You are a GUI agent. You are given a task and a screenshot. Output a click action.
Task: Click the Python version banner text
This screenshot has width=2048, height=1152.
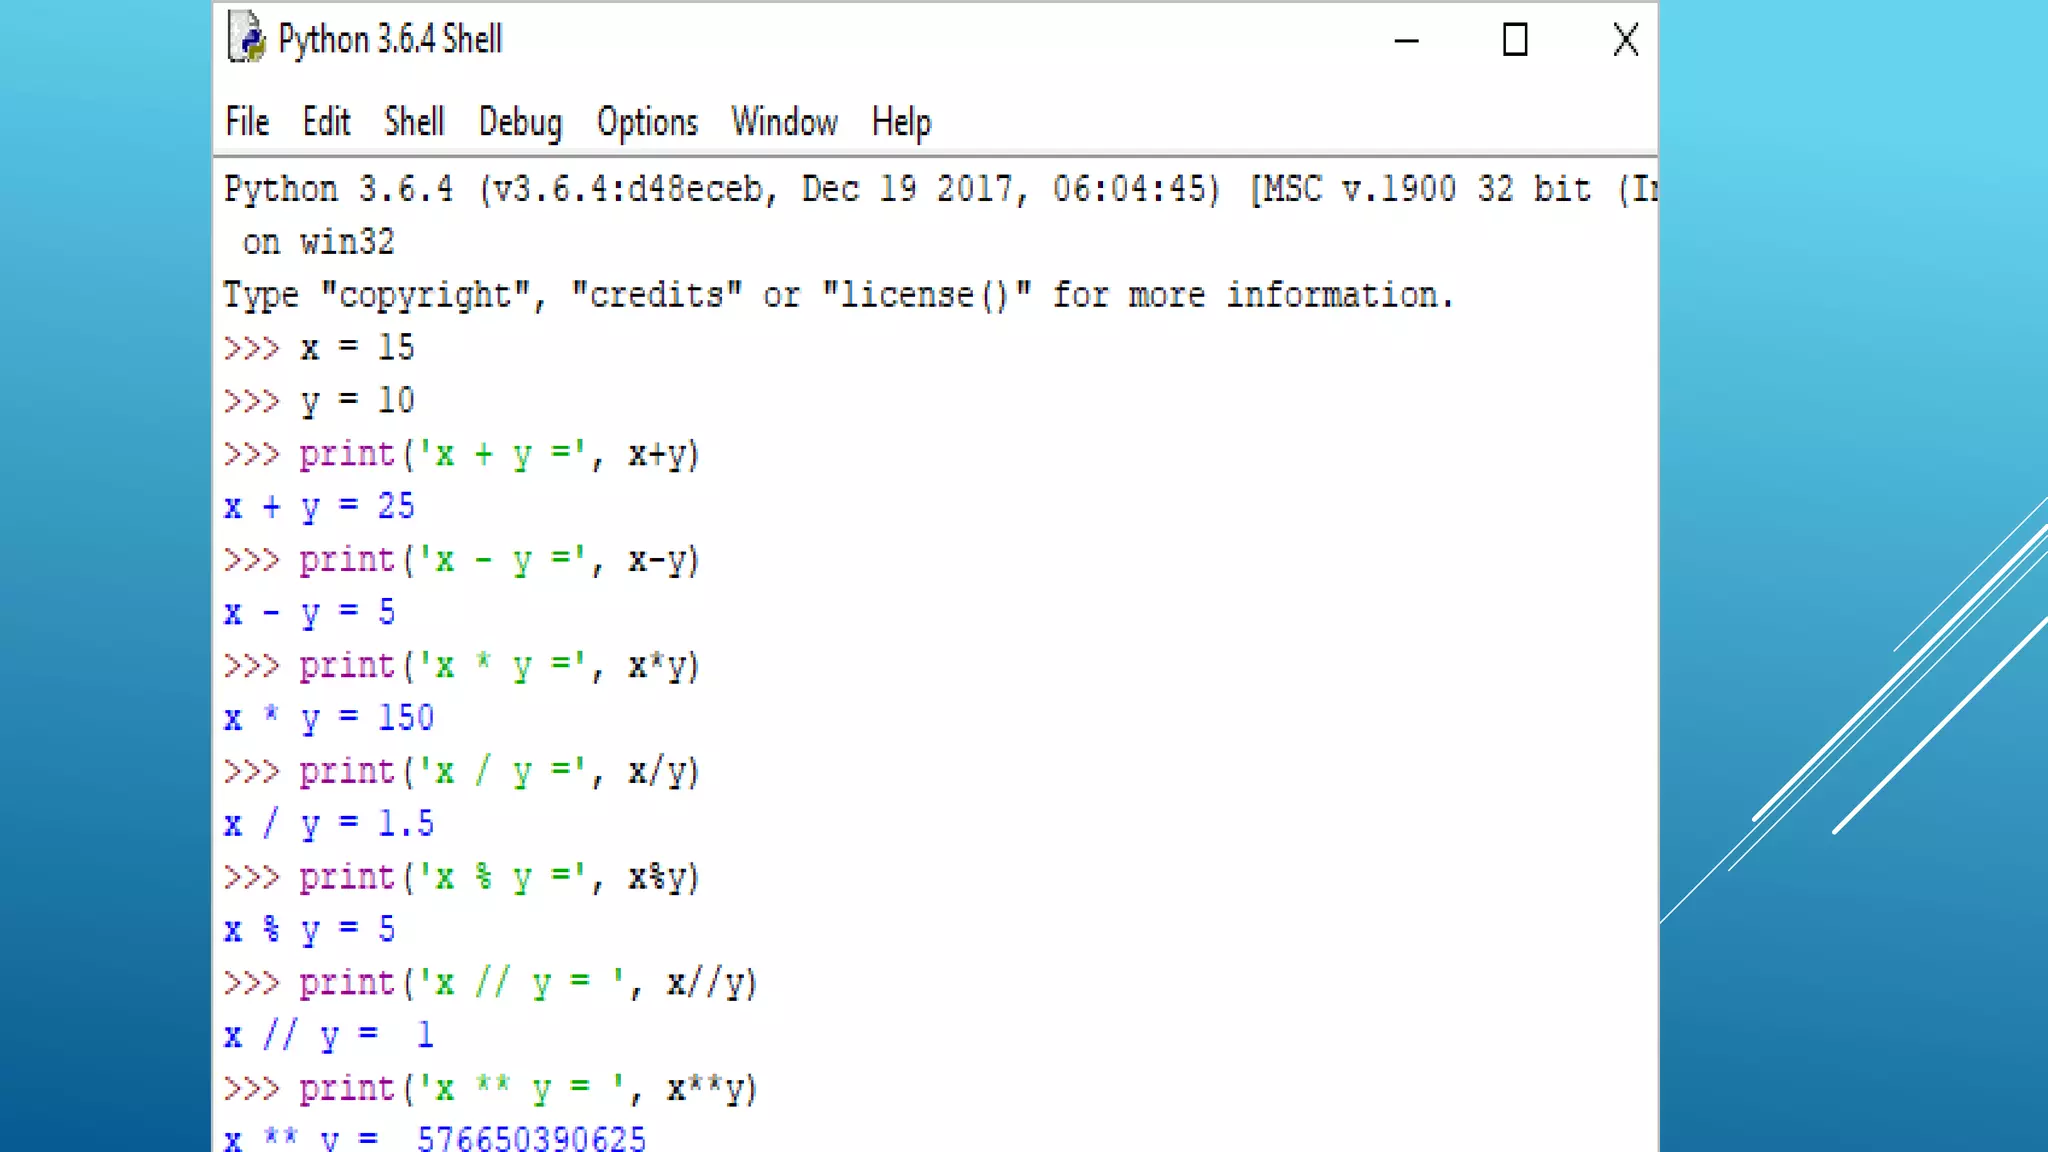[720, 189]
